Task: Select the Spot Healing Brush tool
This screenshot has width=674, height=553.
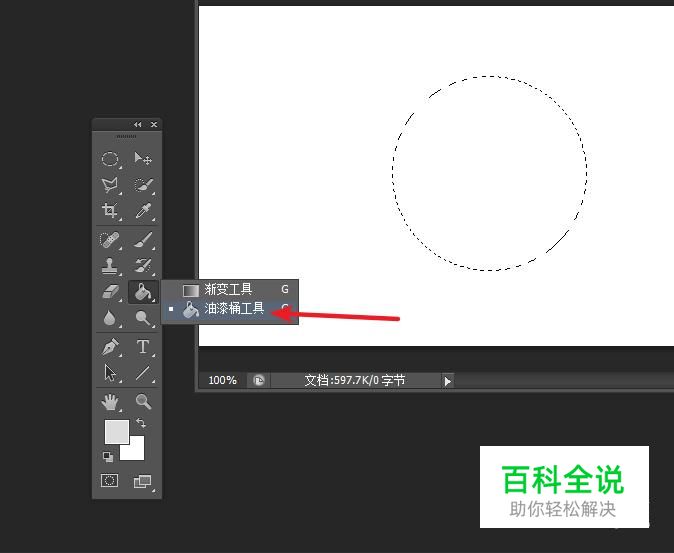Action: click(x=110, y=240)
